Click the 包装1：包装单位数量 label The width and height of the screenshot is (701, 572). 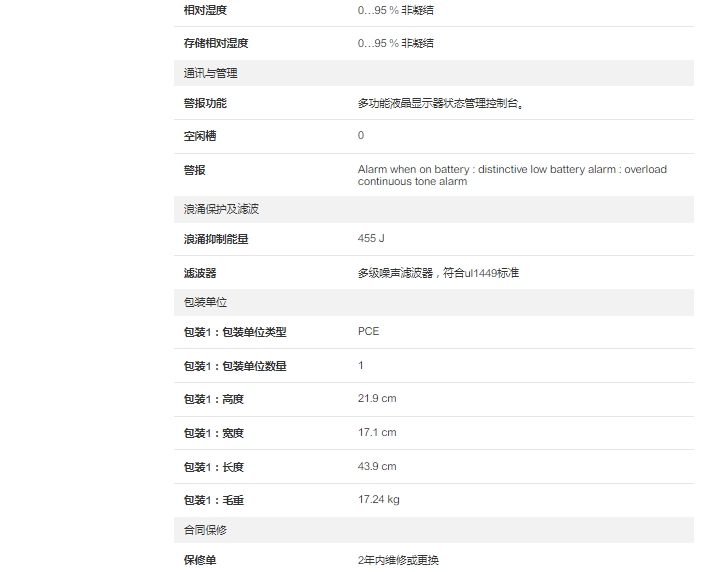pos(235,366)
